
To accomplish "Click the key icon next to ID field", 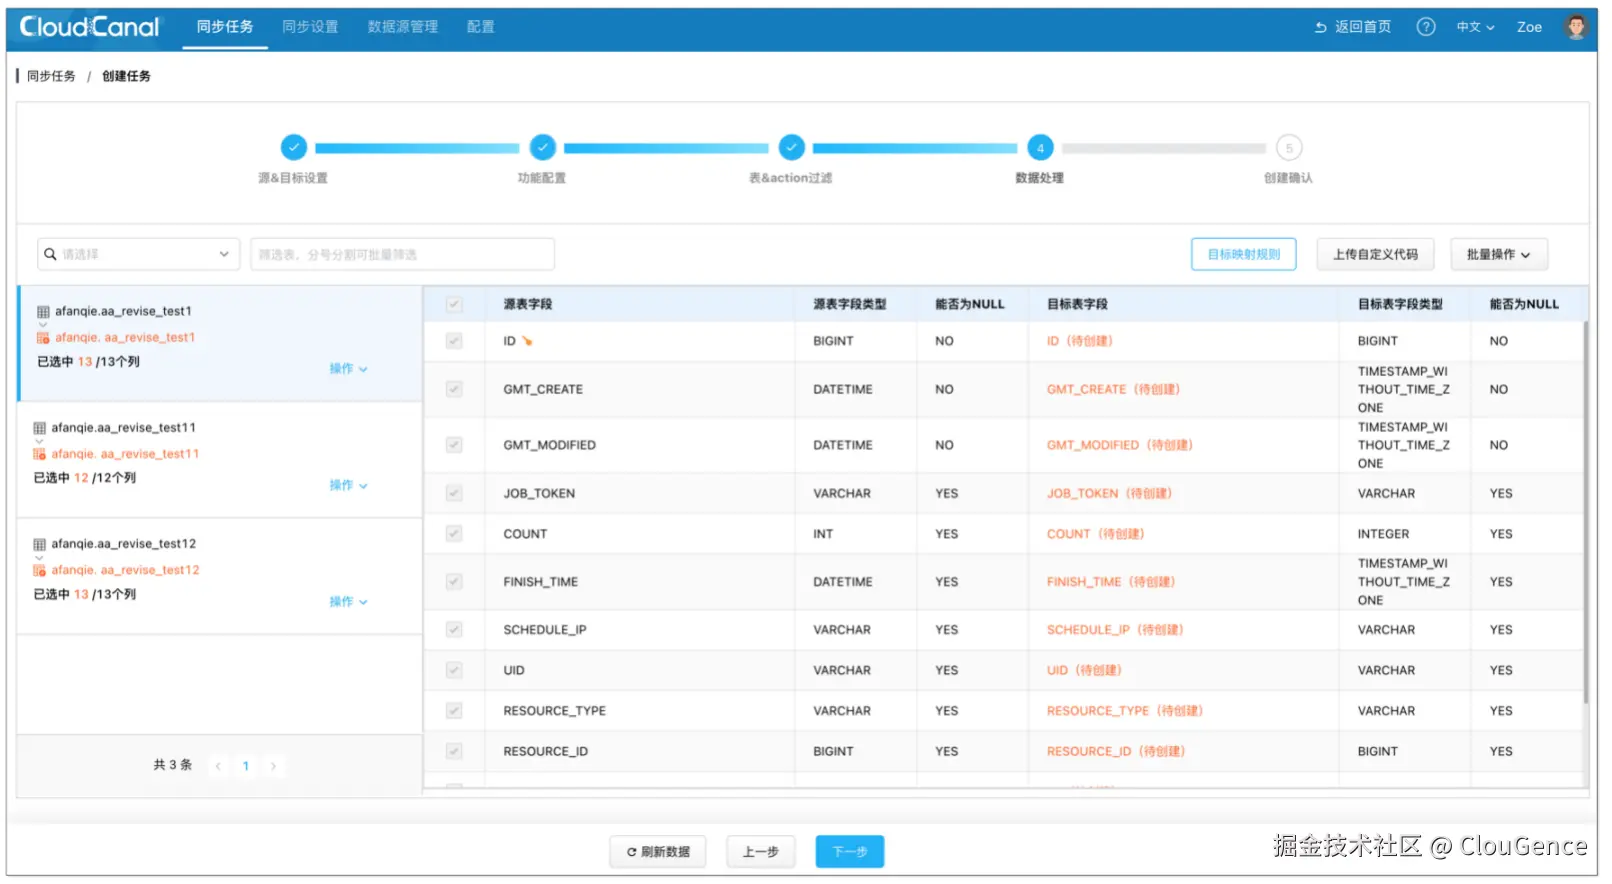I will (528, 342).
